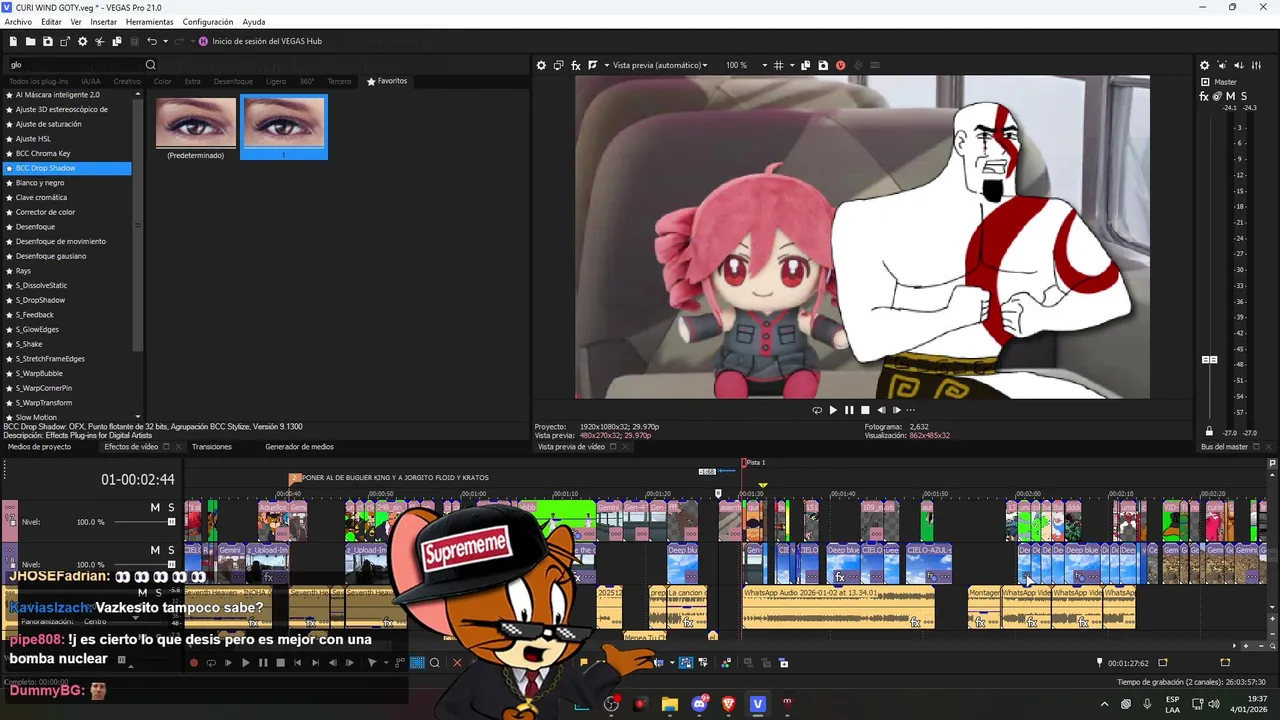Adjust the Master volume fader
The width and height of the screenshot is (1280, 720).
coord(1209,359)
